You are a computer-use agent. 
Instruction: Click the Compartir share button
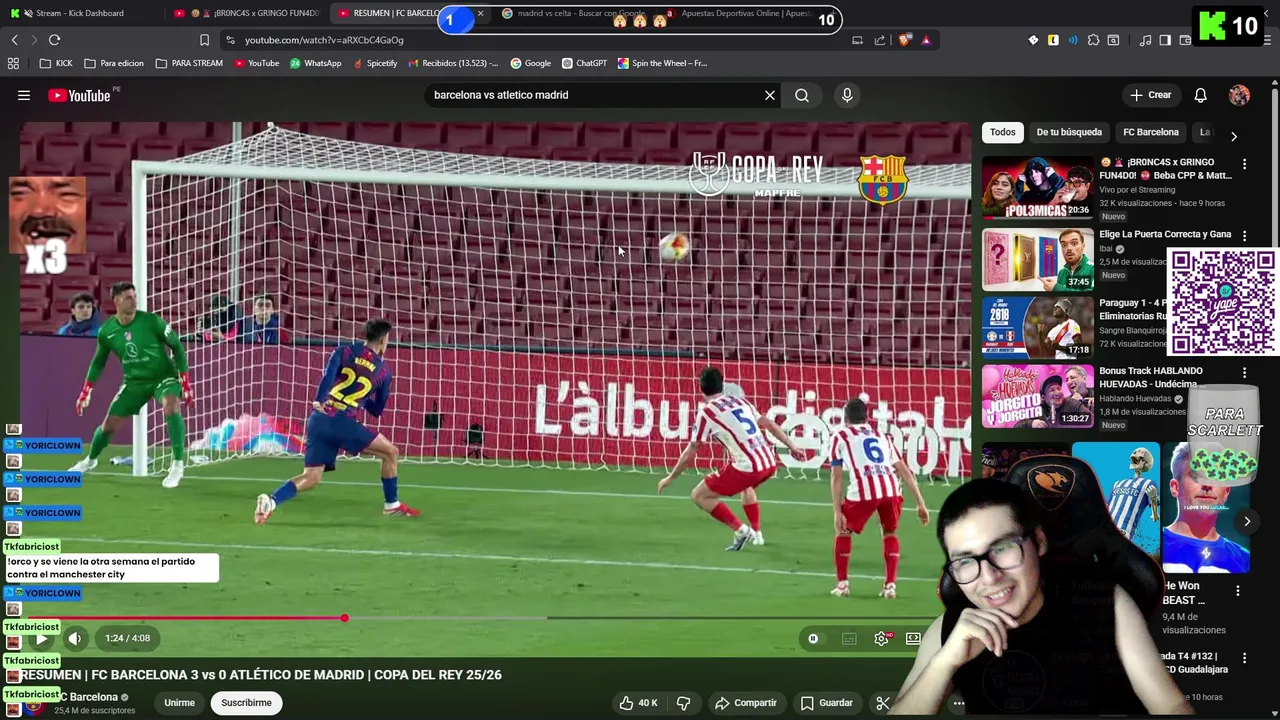pyautogui.click(x=746, y=703)
